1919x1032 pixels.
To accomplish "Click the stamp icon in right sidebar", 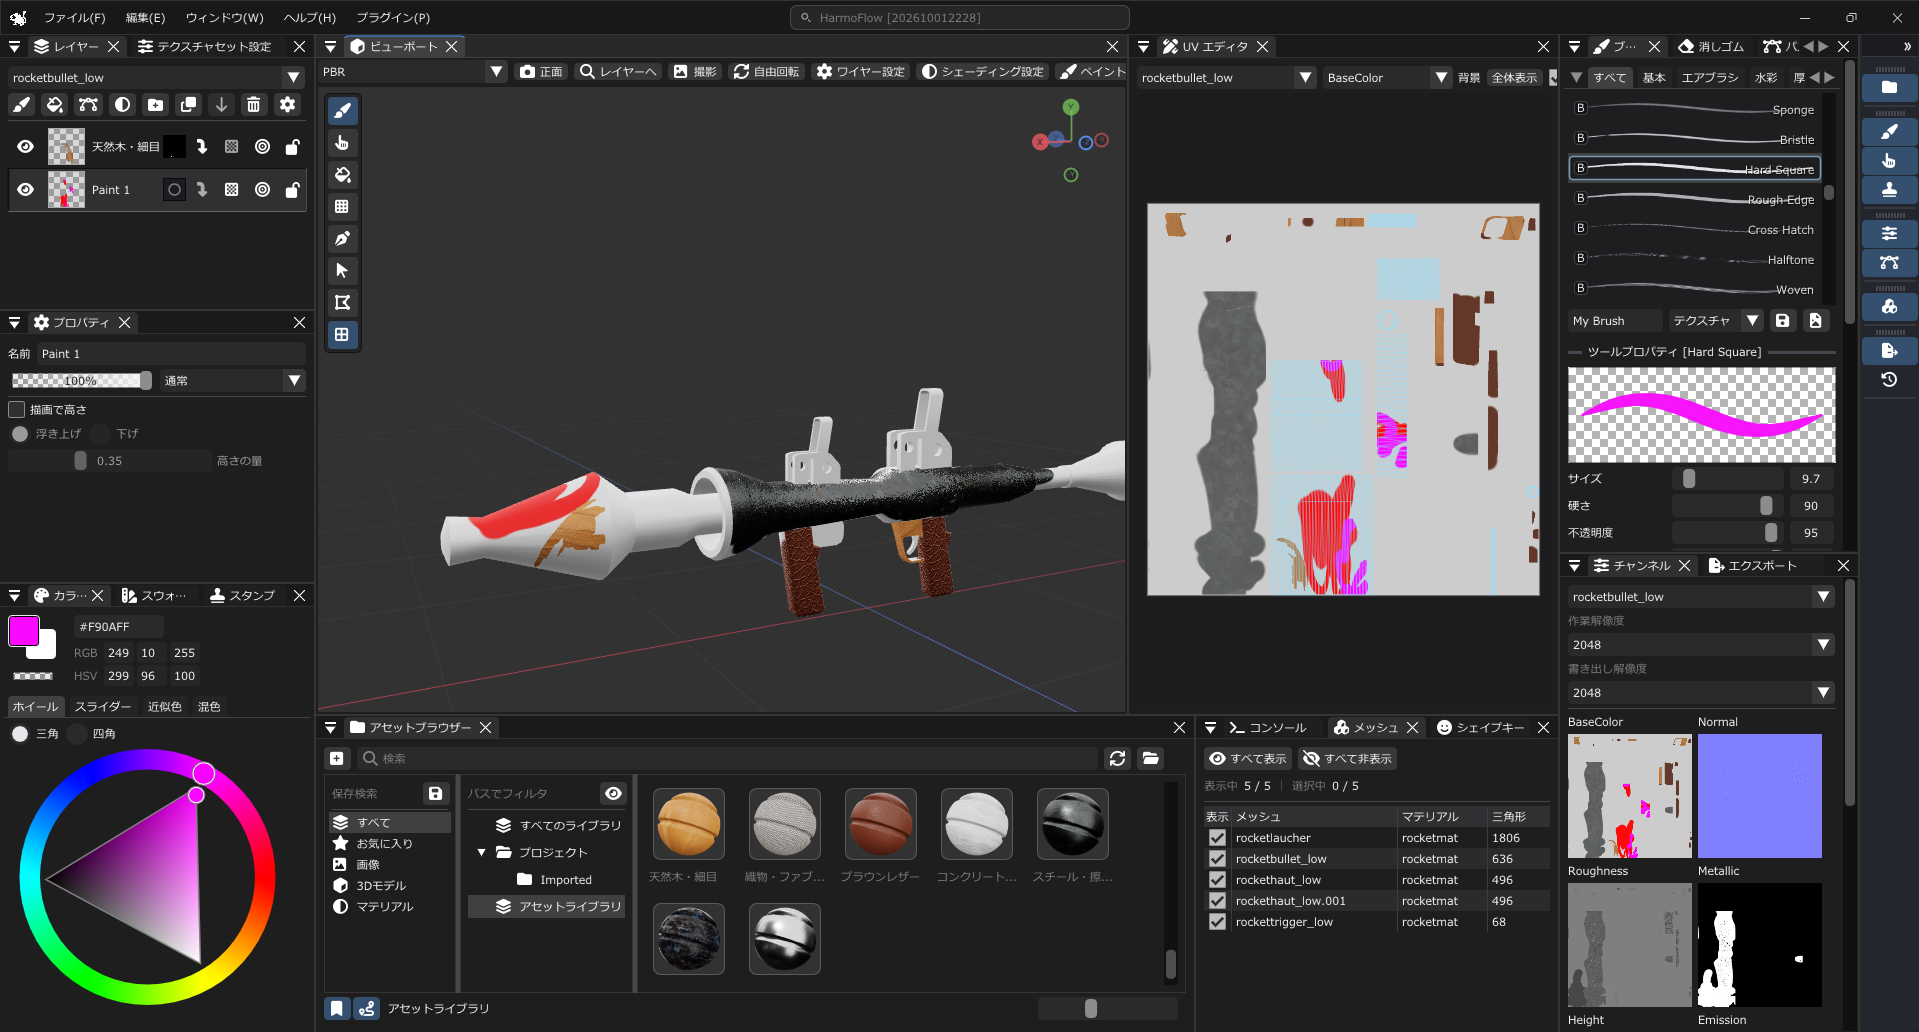I will pos(1889,190).
